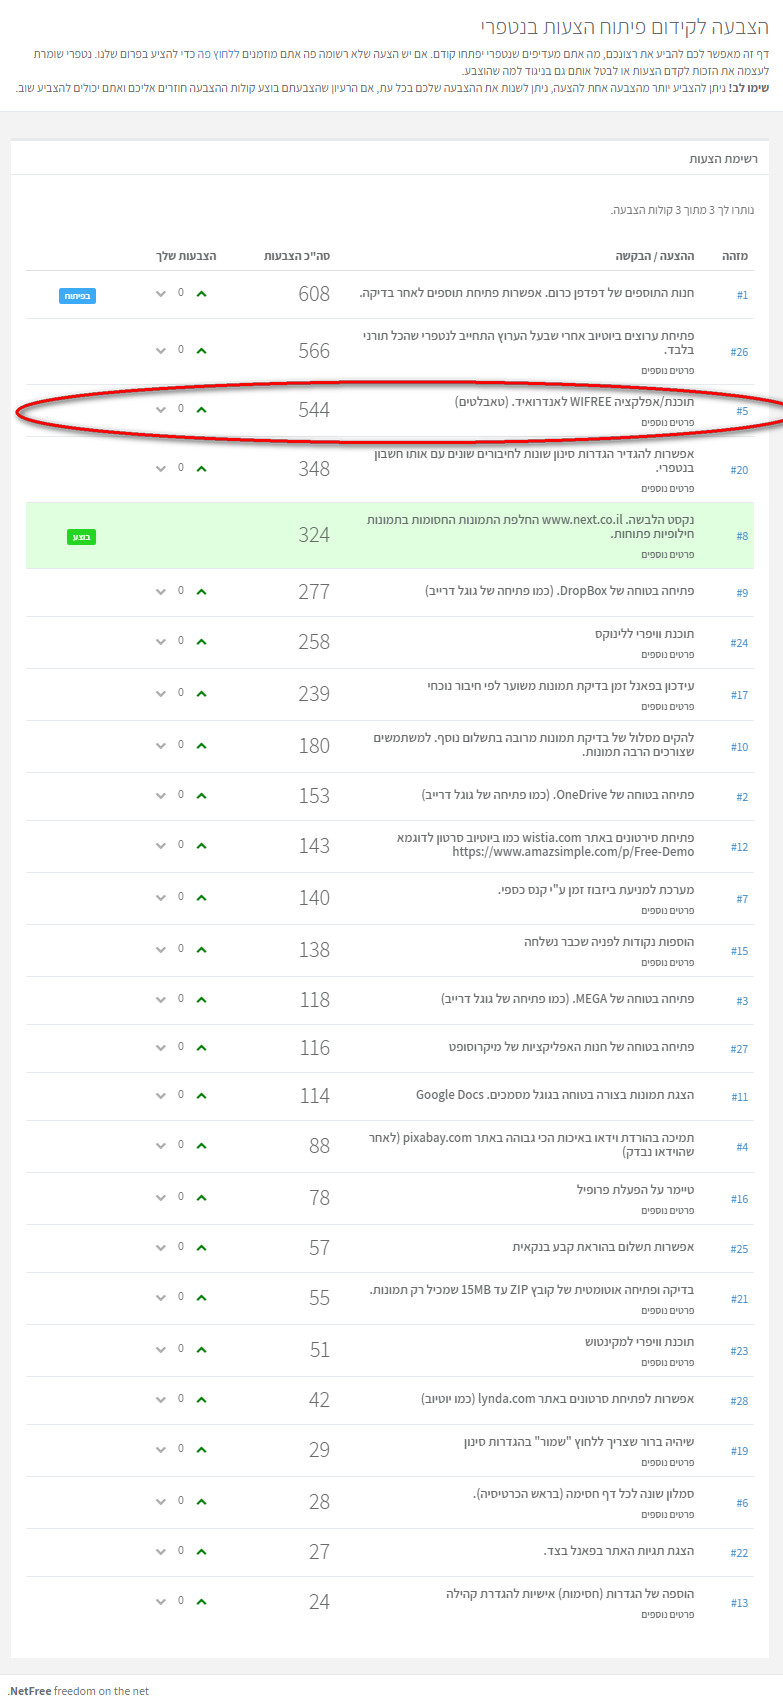Upvote suggestion #5 WIFREE for Android
This screenshot has width=783, height=1706.
(x=201, y=410)
